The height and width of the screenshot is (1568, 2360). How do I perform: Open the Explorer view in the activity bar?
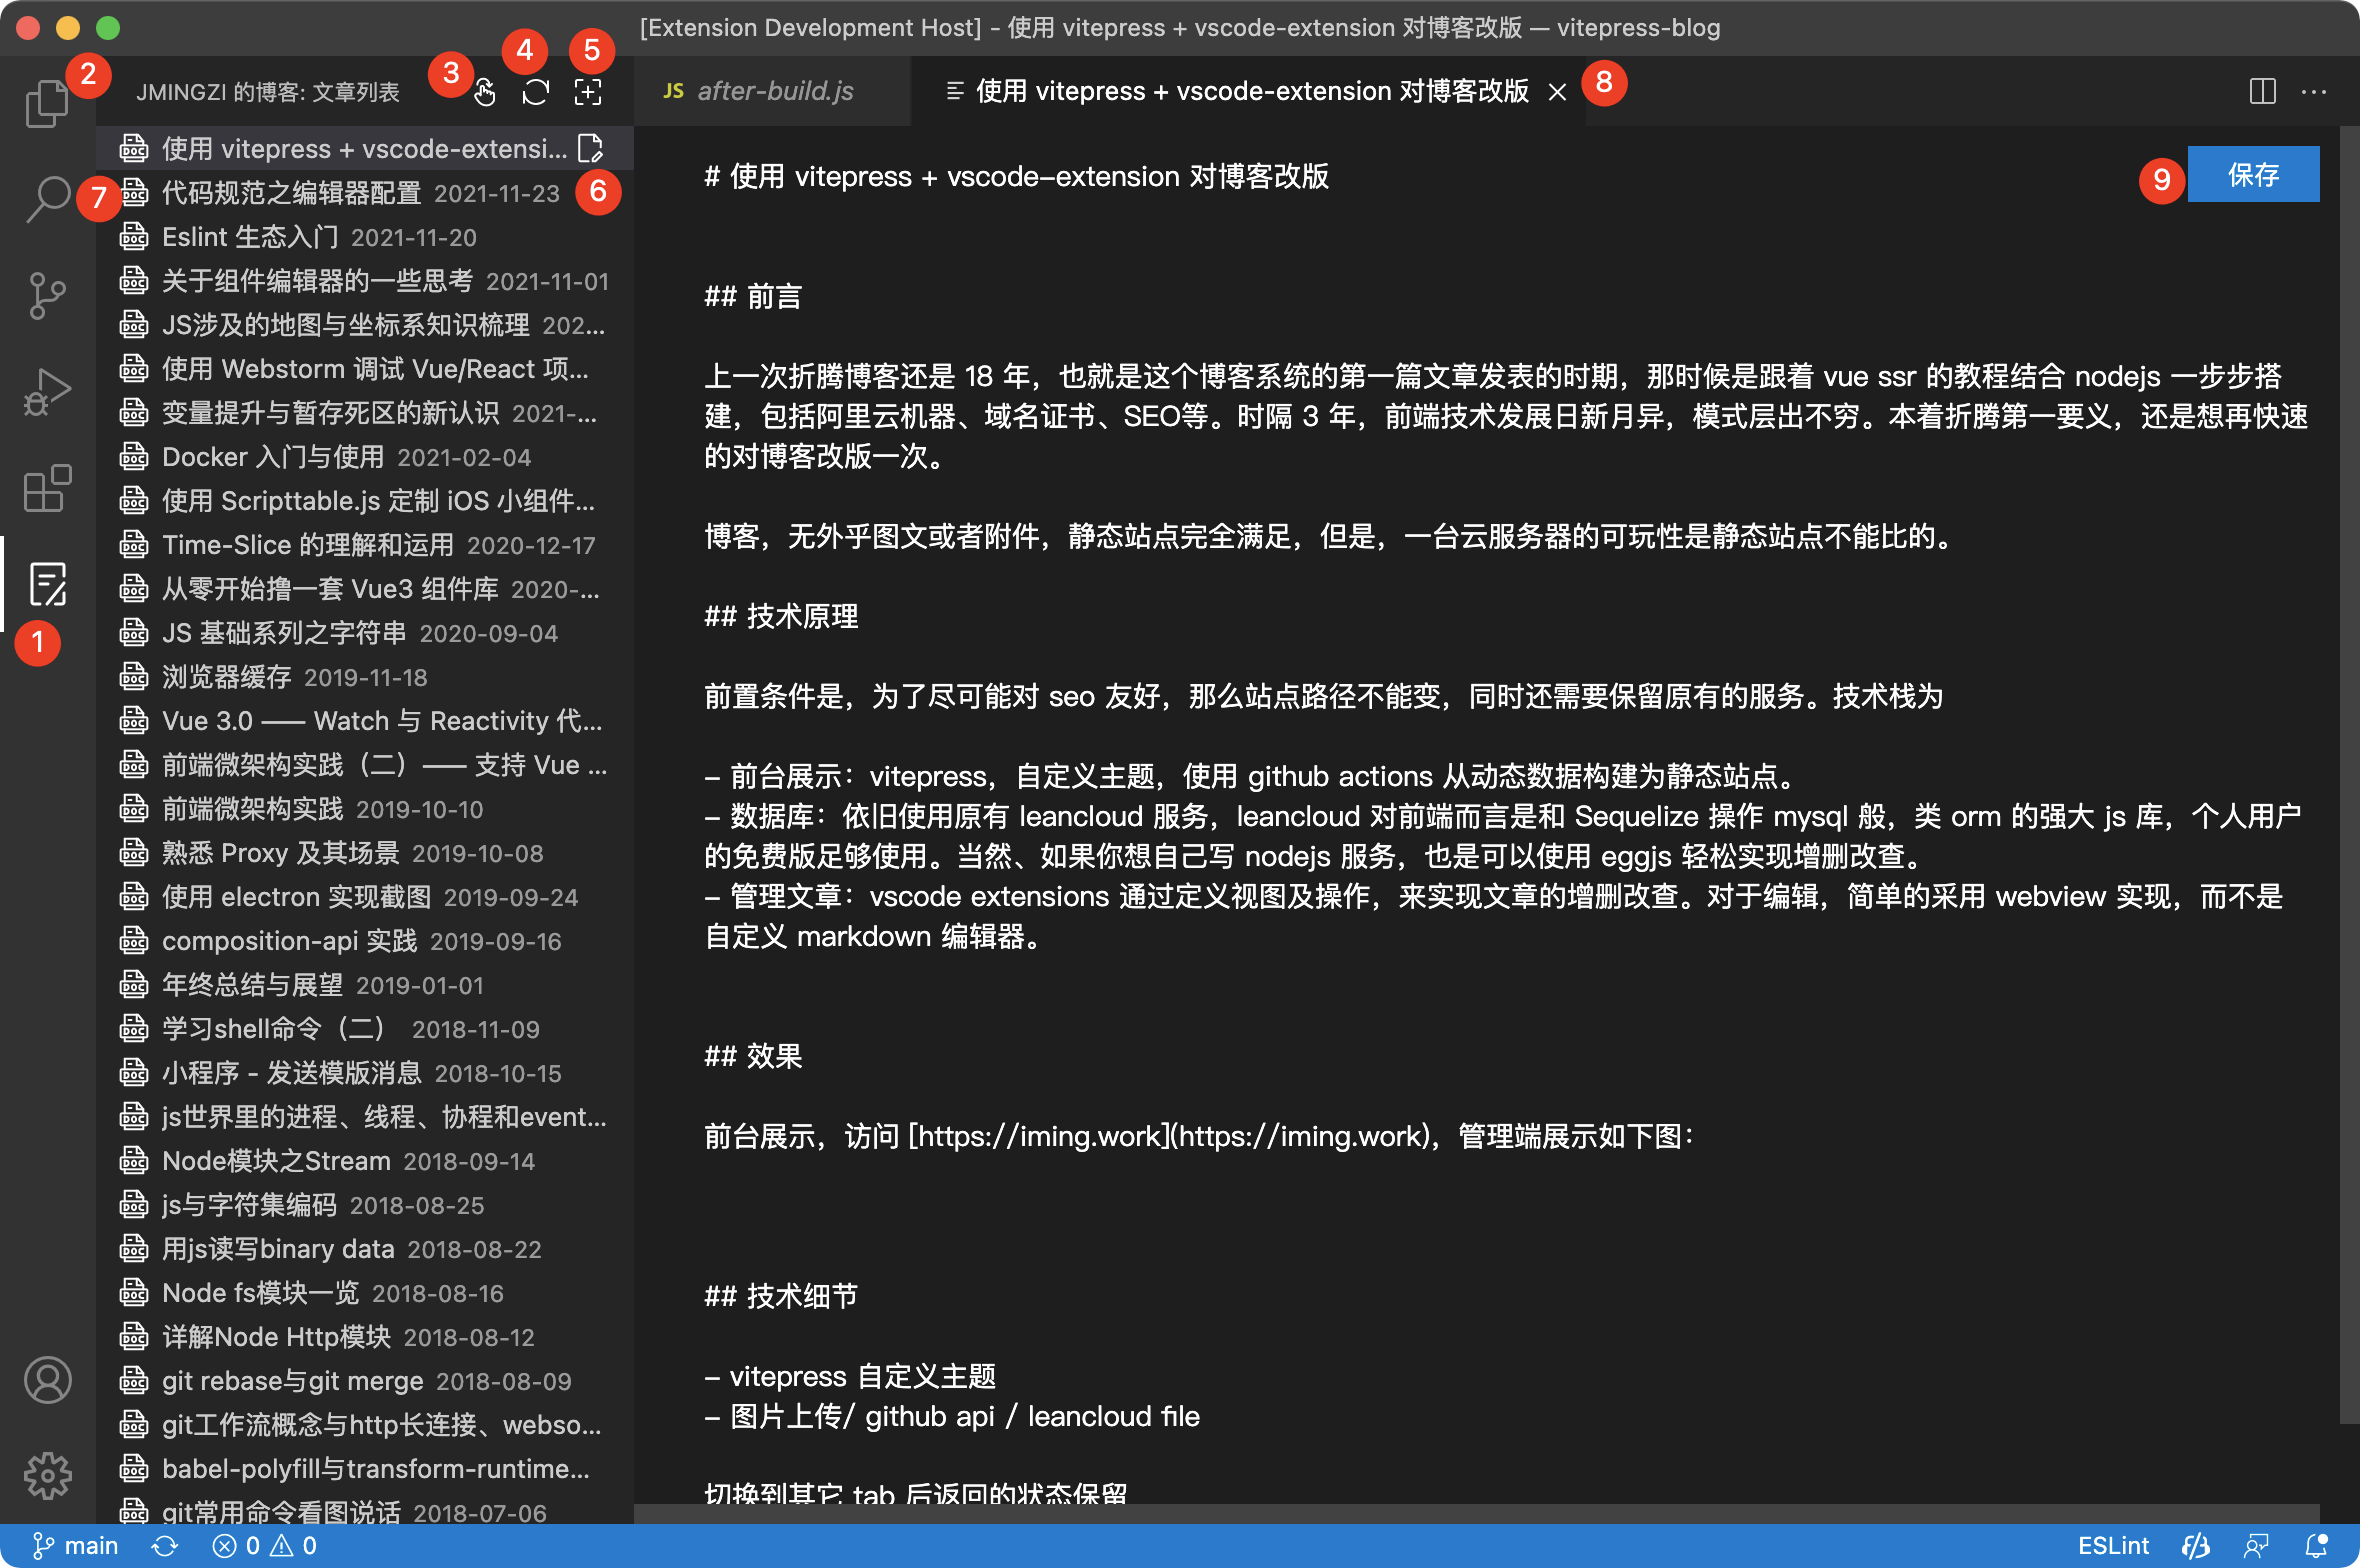click(x=46, y=104)
